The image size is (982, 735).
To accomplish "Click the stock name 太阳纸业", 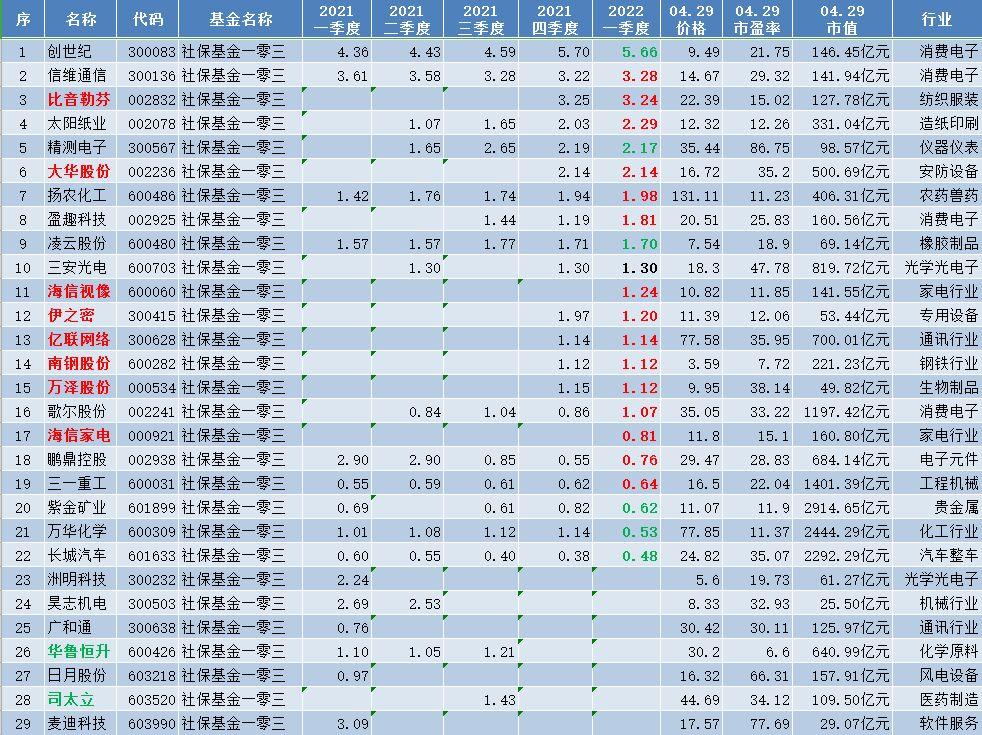I will [77, 123].
